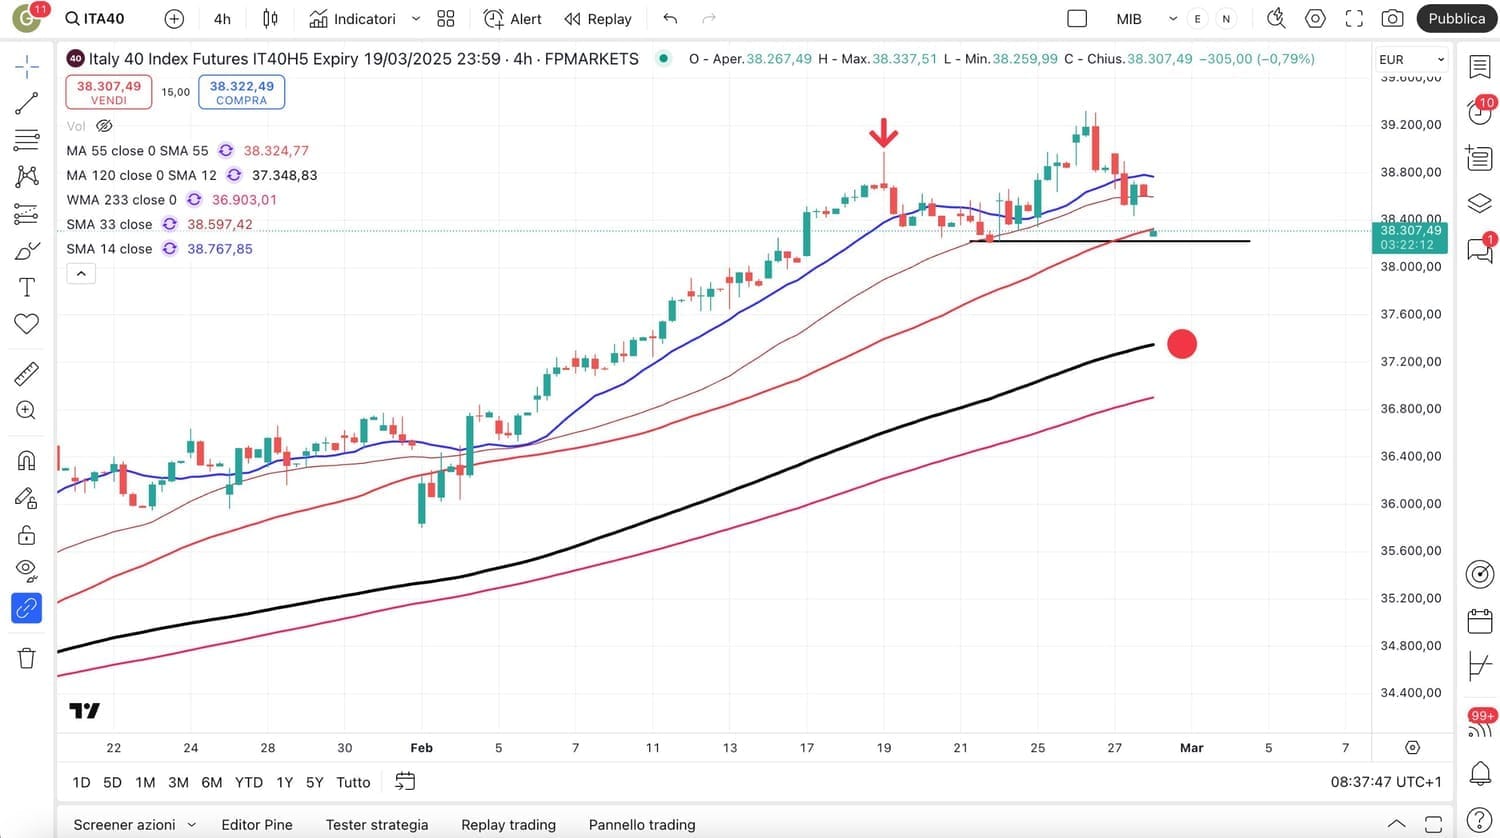Toggle volume indicator visibility eye icon
The image size is (1500, 838).
tap(104, 126)
